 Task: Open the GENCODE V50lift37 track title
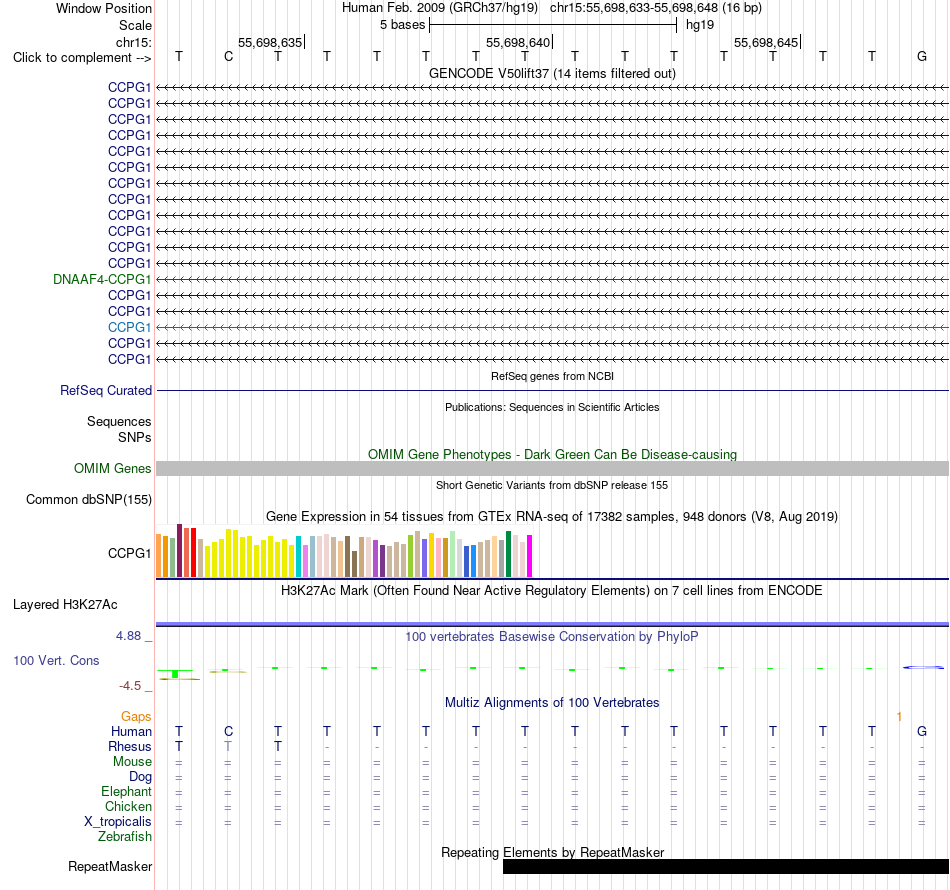[552, 73]
